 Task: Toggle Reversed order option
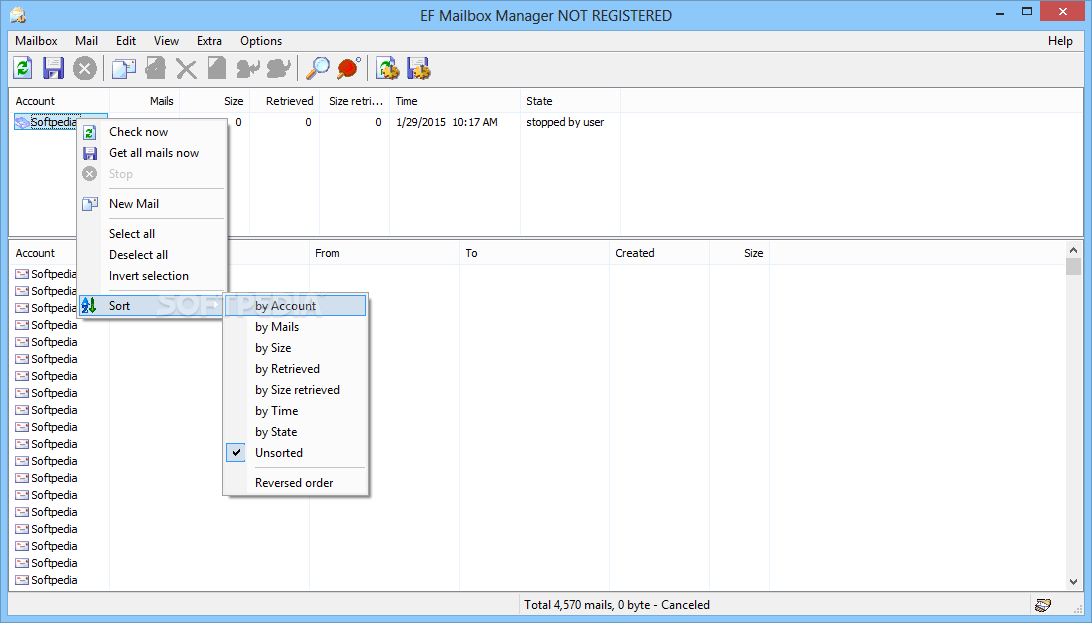(295, 482)
